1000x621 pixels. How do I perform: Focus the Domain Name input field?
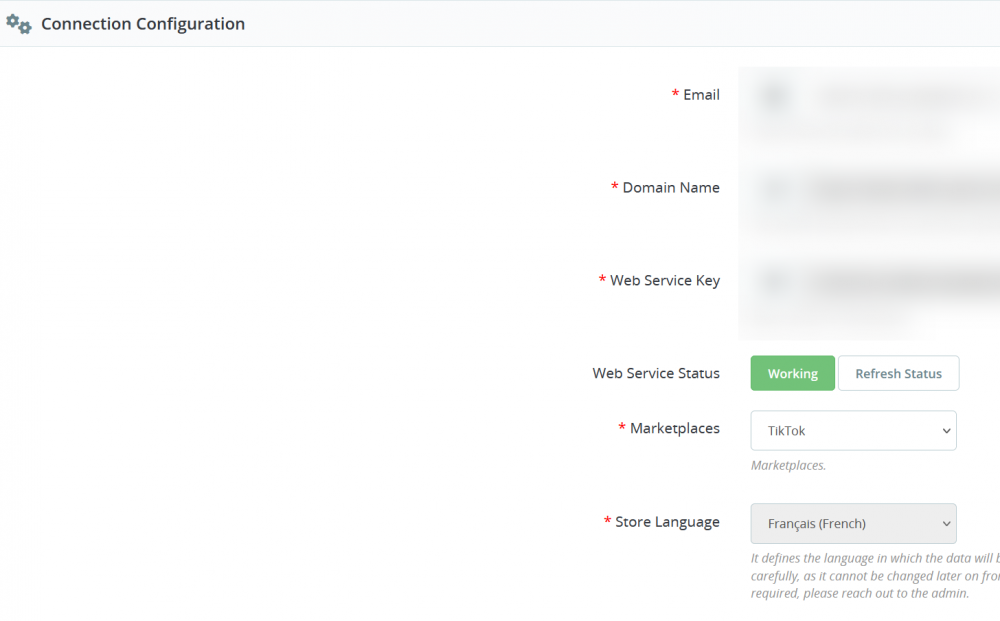click(900, 188)
